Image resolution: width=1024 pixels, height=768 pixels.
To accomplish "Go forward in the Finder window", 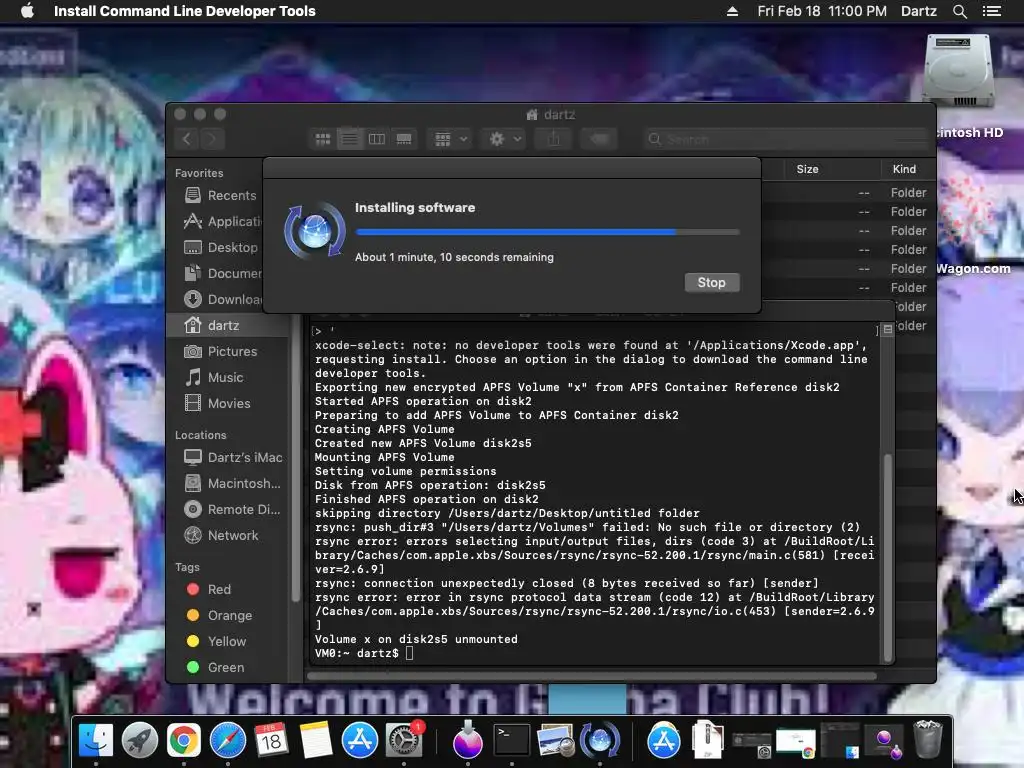I will [212, 138].
